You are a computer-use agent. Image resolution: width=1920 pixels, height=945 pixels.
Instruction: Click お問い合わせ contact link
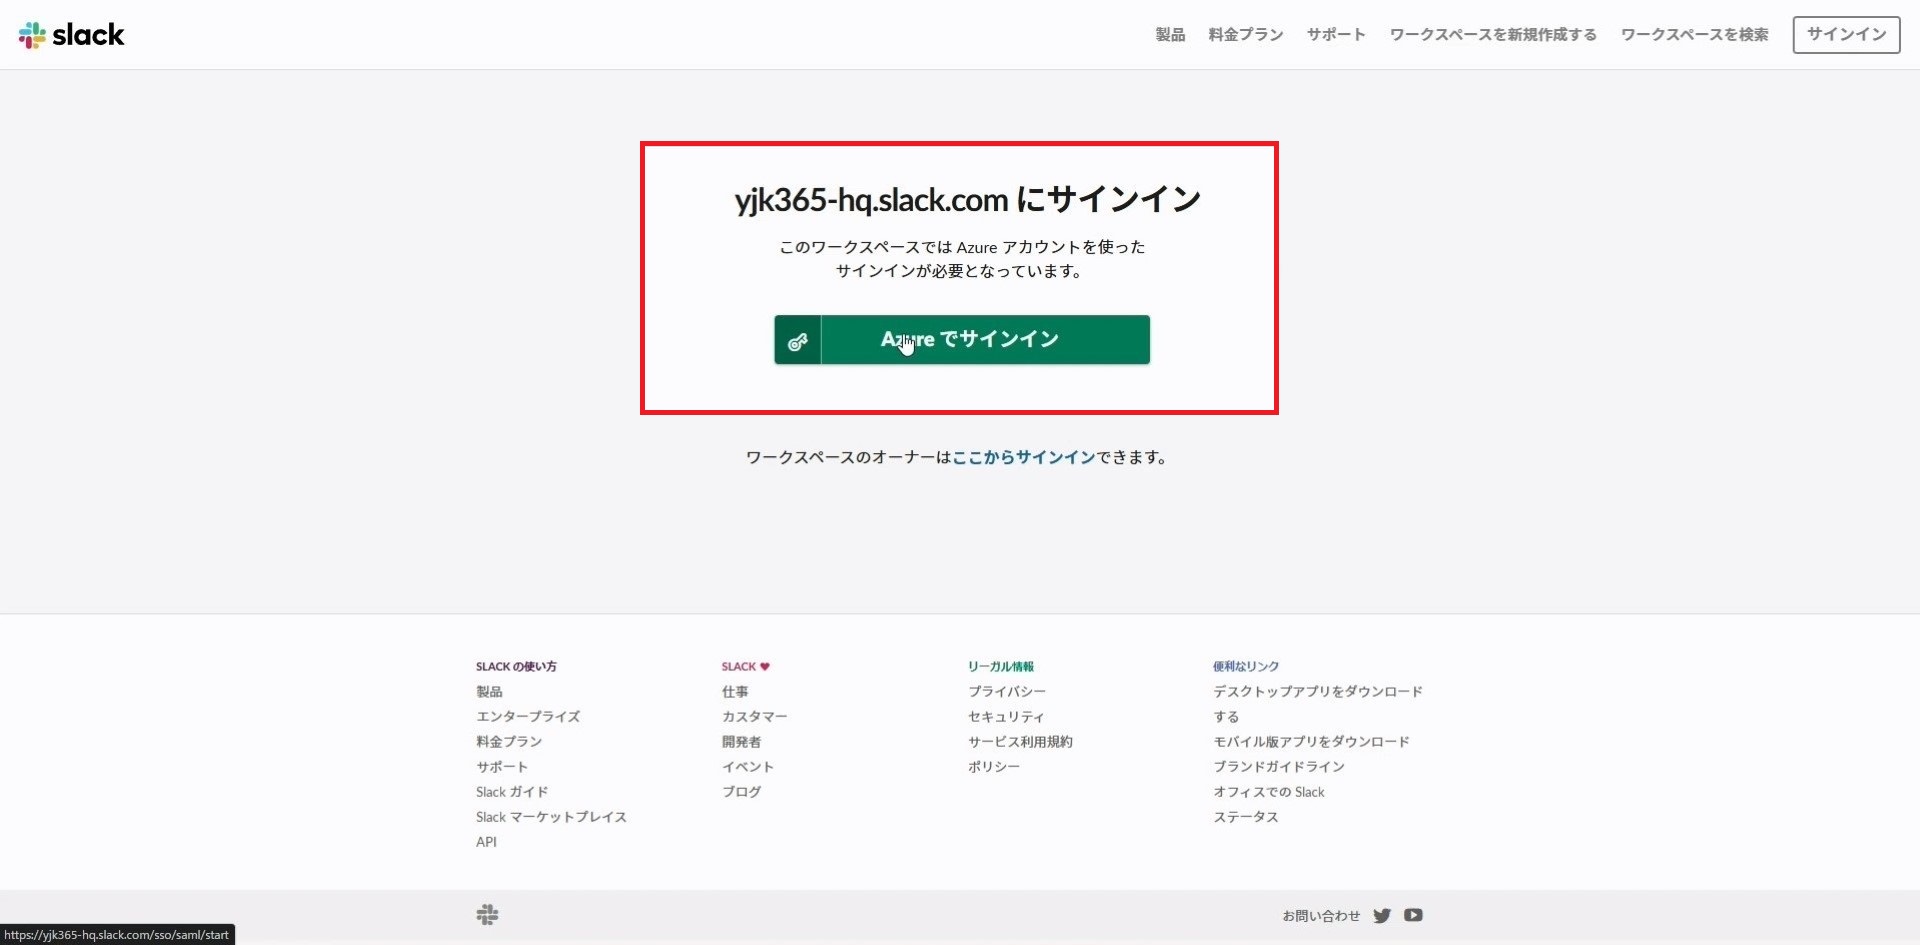(x=1321, y=915)
